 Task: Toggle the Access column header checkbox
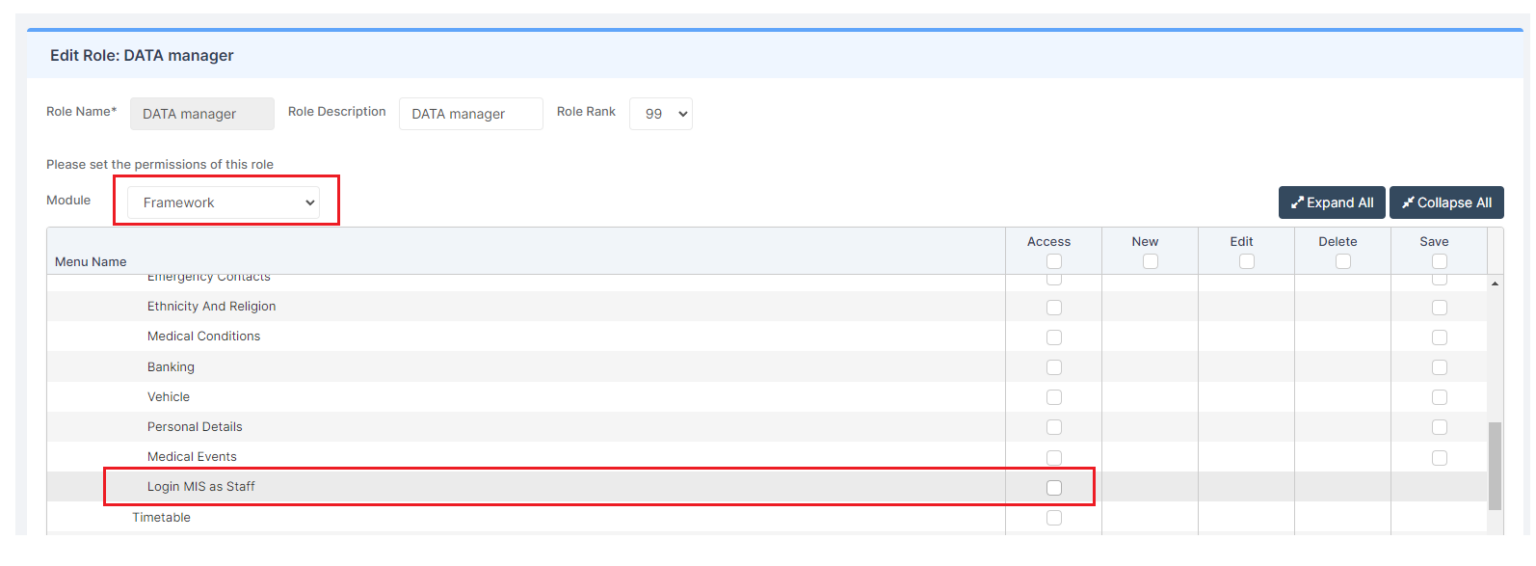[1054, 261]
